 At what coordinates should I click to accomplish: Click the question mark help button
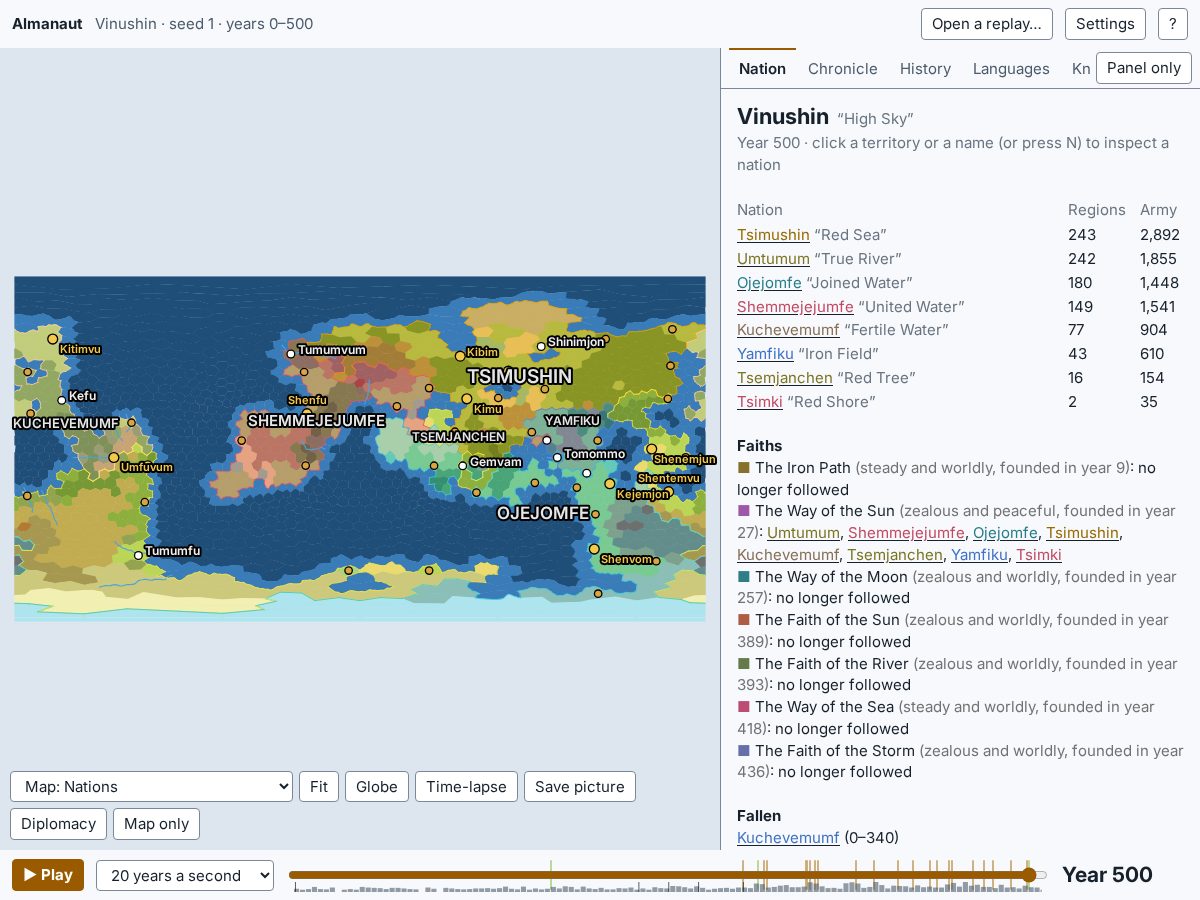tap(1172, 24)
